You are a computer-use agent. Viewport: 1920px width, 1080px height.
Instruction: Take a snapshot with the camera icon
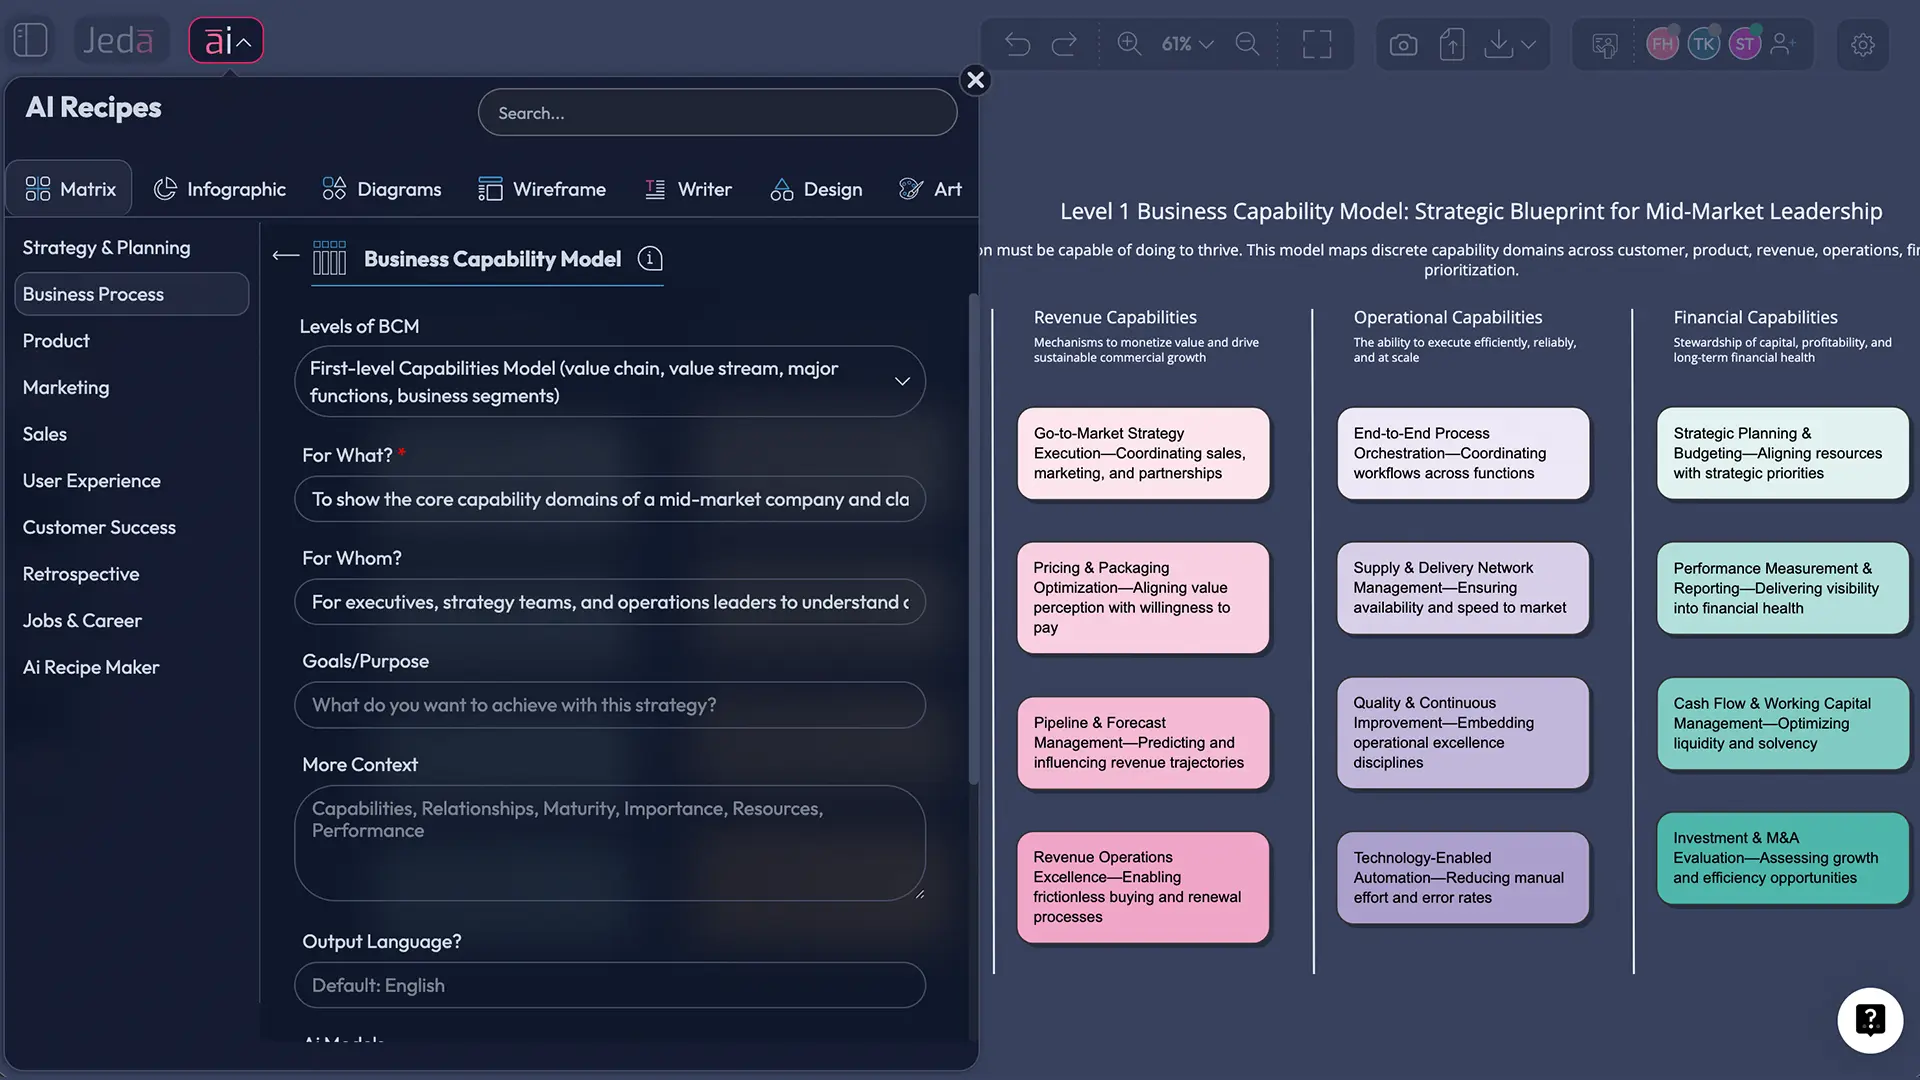click(x=1402, y=44)
